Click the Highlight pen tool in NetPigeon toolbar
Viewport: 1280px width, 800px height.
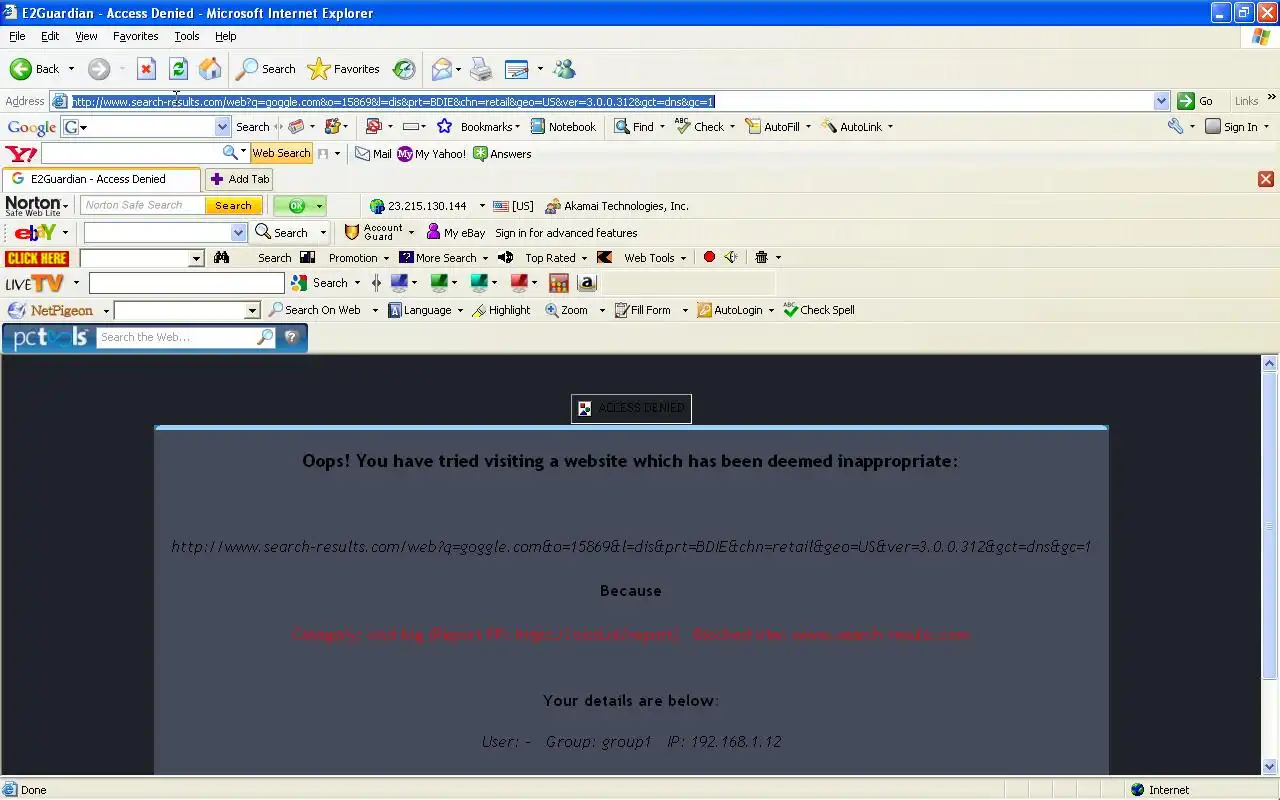[x=500, y=310]
